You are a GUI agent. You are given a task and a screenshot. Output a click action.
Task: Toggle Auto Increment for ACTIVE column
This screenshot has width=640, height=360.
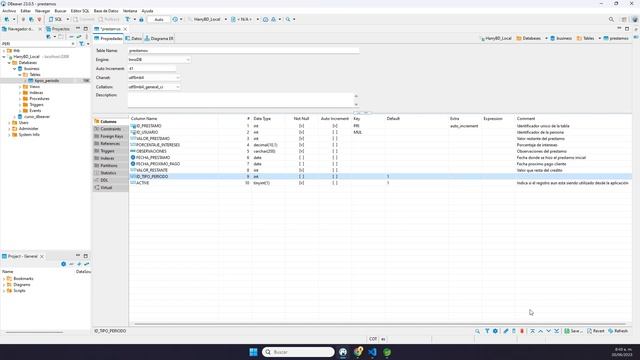(x=335, y=183)
